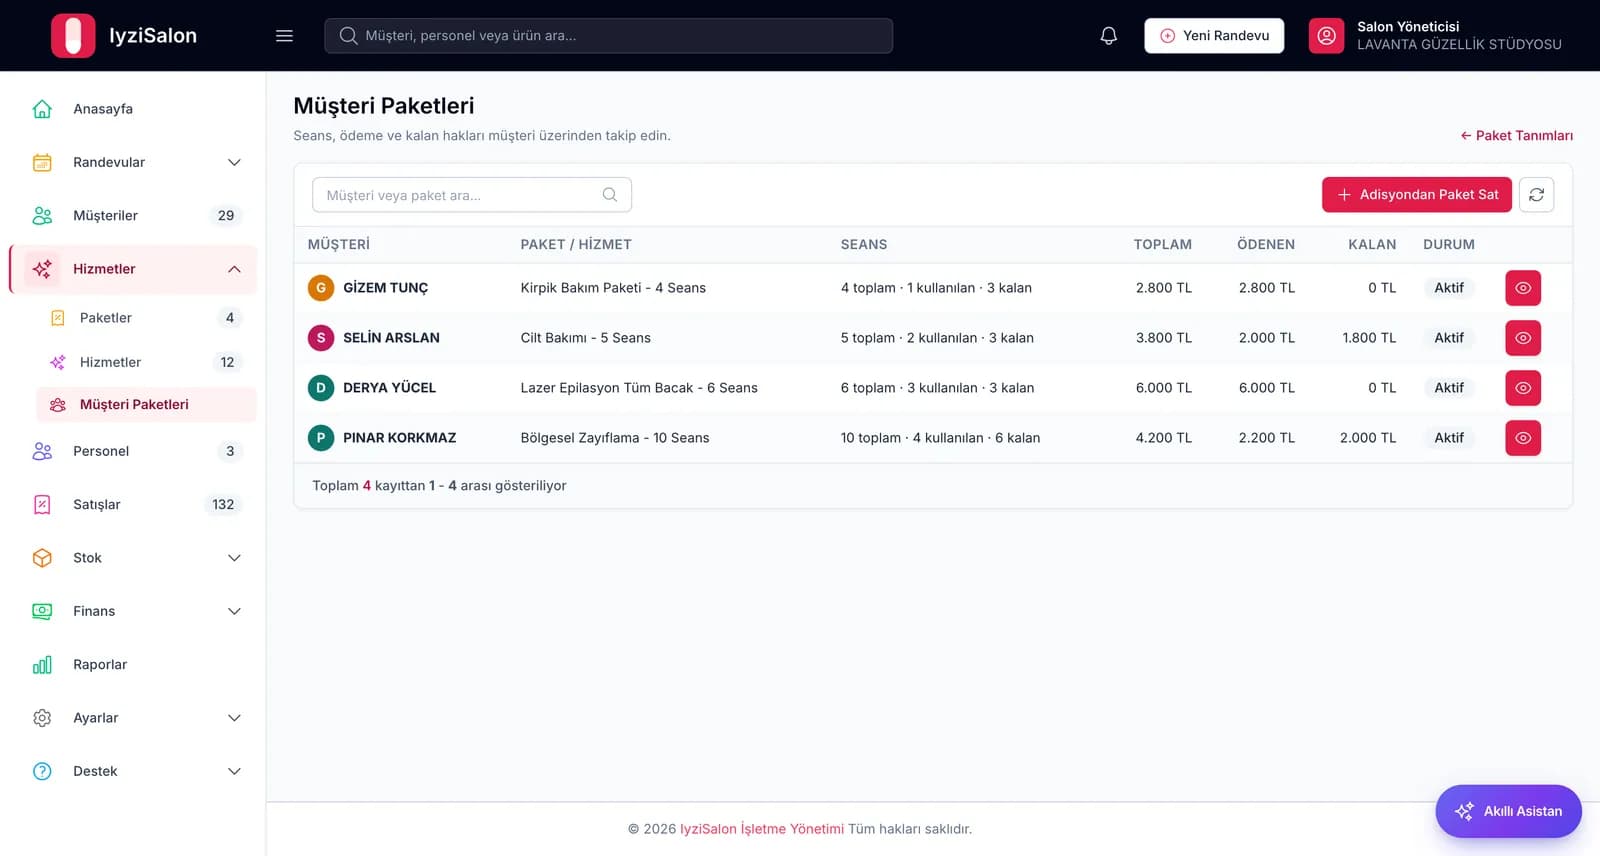1600x856 pixels.
Task: Follow the Paket Tanımları link
Action: point(1516,136)
